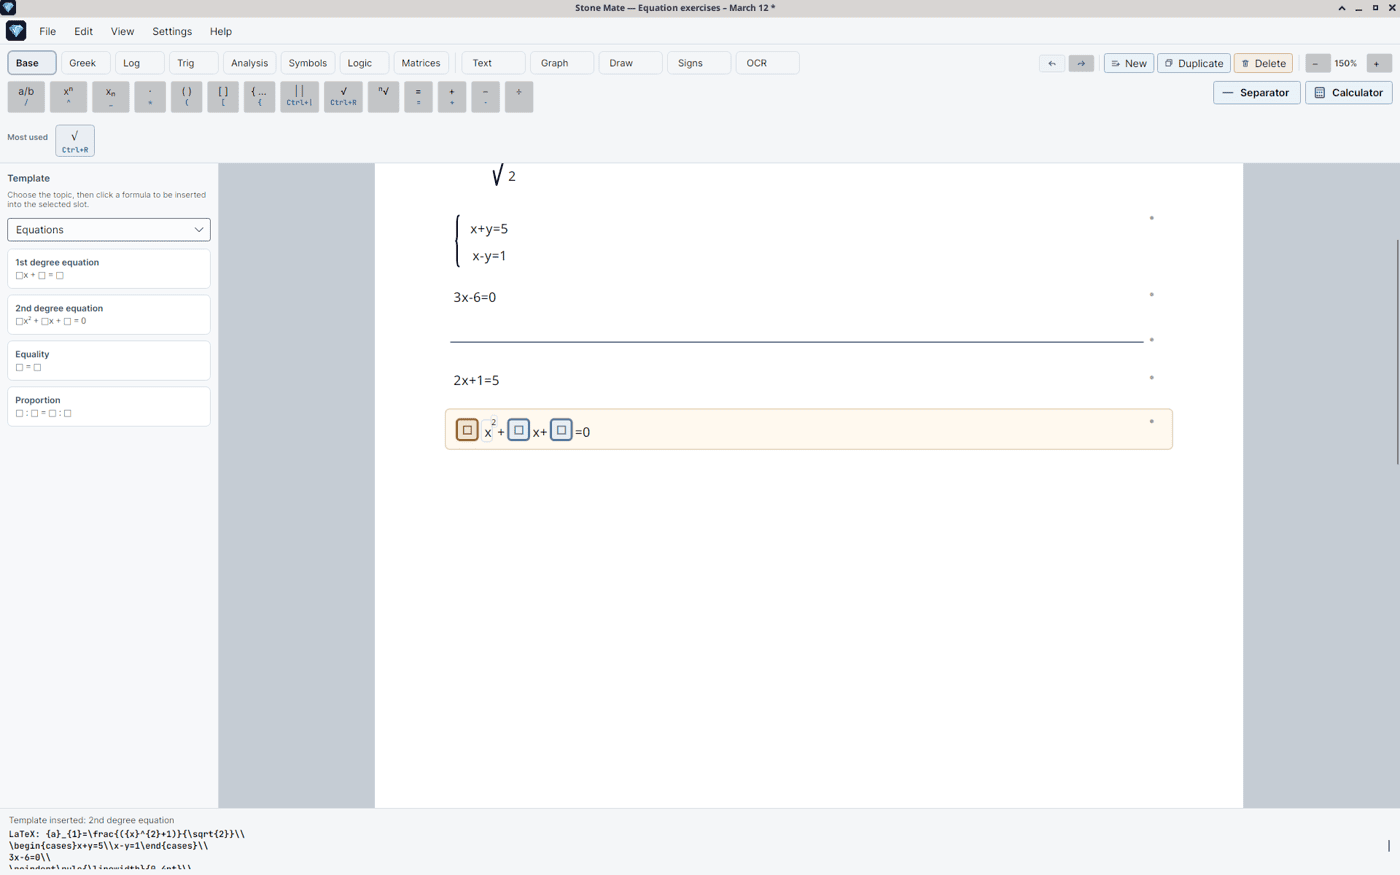The width and height of the screenshot is (1400, 875).
Task: Insert square brackets
Action: pos(223,96)
